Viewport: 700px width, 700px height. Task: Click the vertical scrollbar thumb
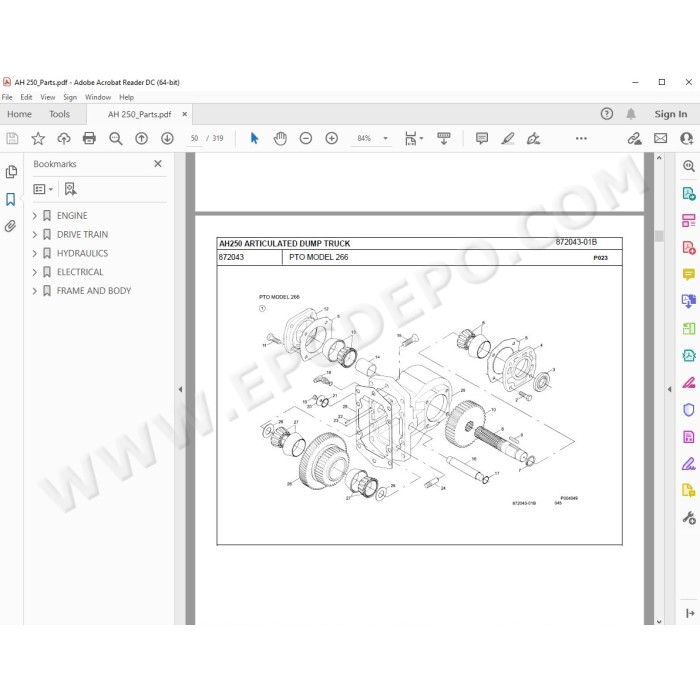(x=659, y=235)
